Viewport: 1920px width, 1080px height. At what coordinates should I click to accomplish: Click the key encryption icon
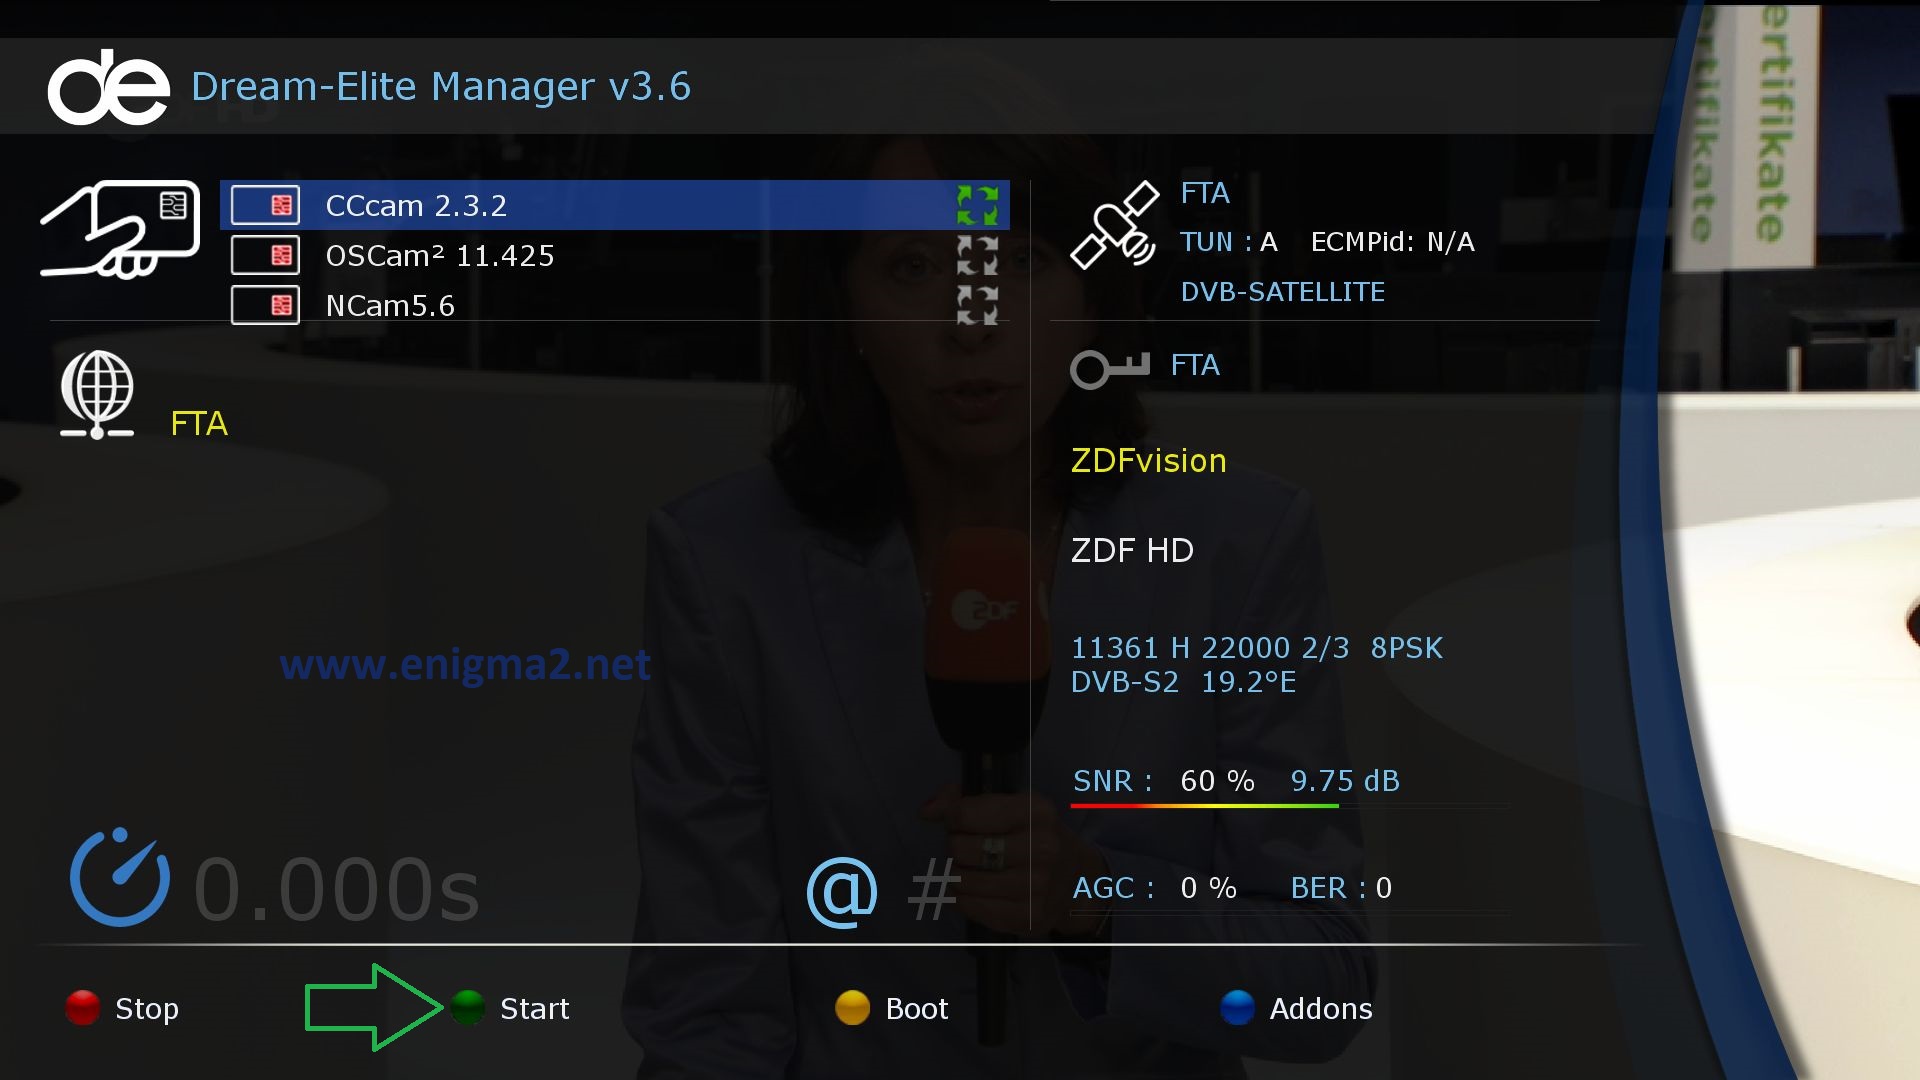1110,368
